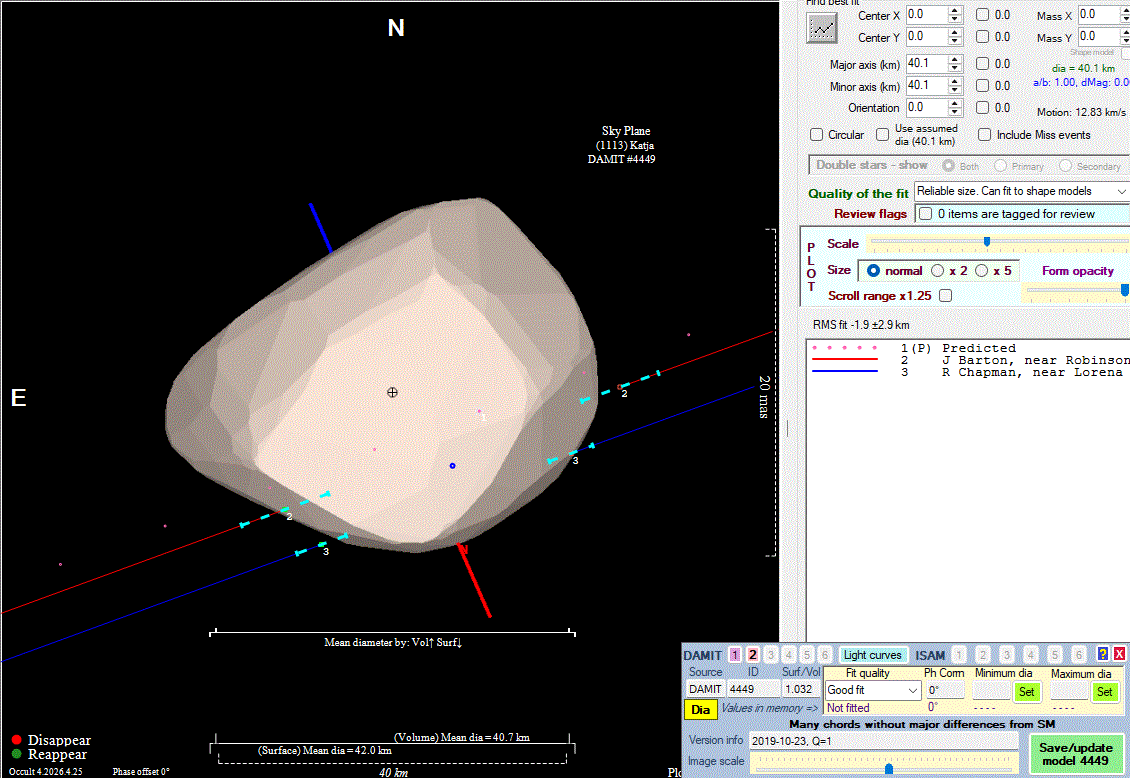Adjust the plot Scale slider

[987, 242]
